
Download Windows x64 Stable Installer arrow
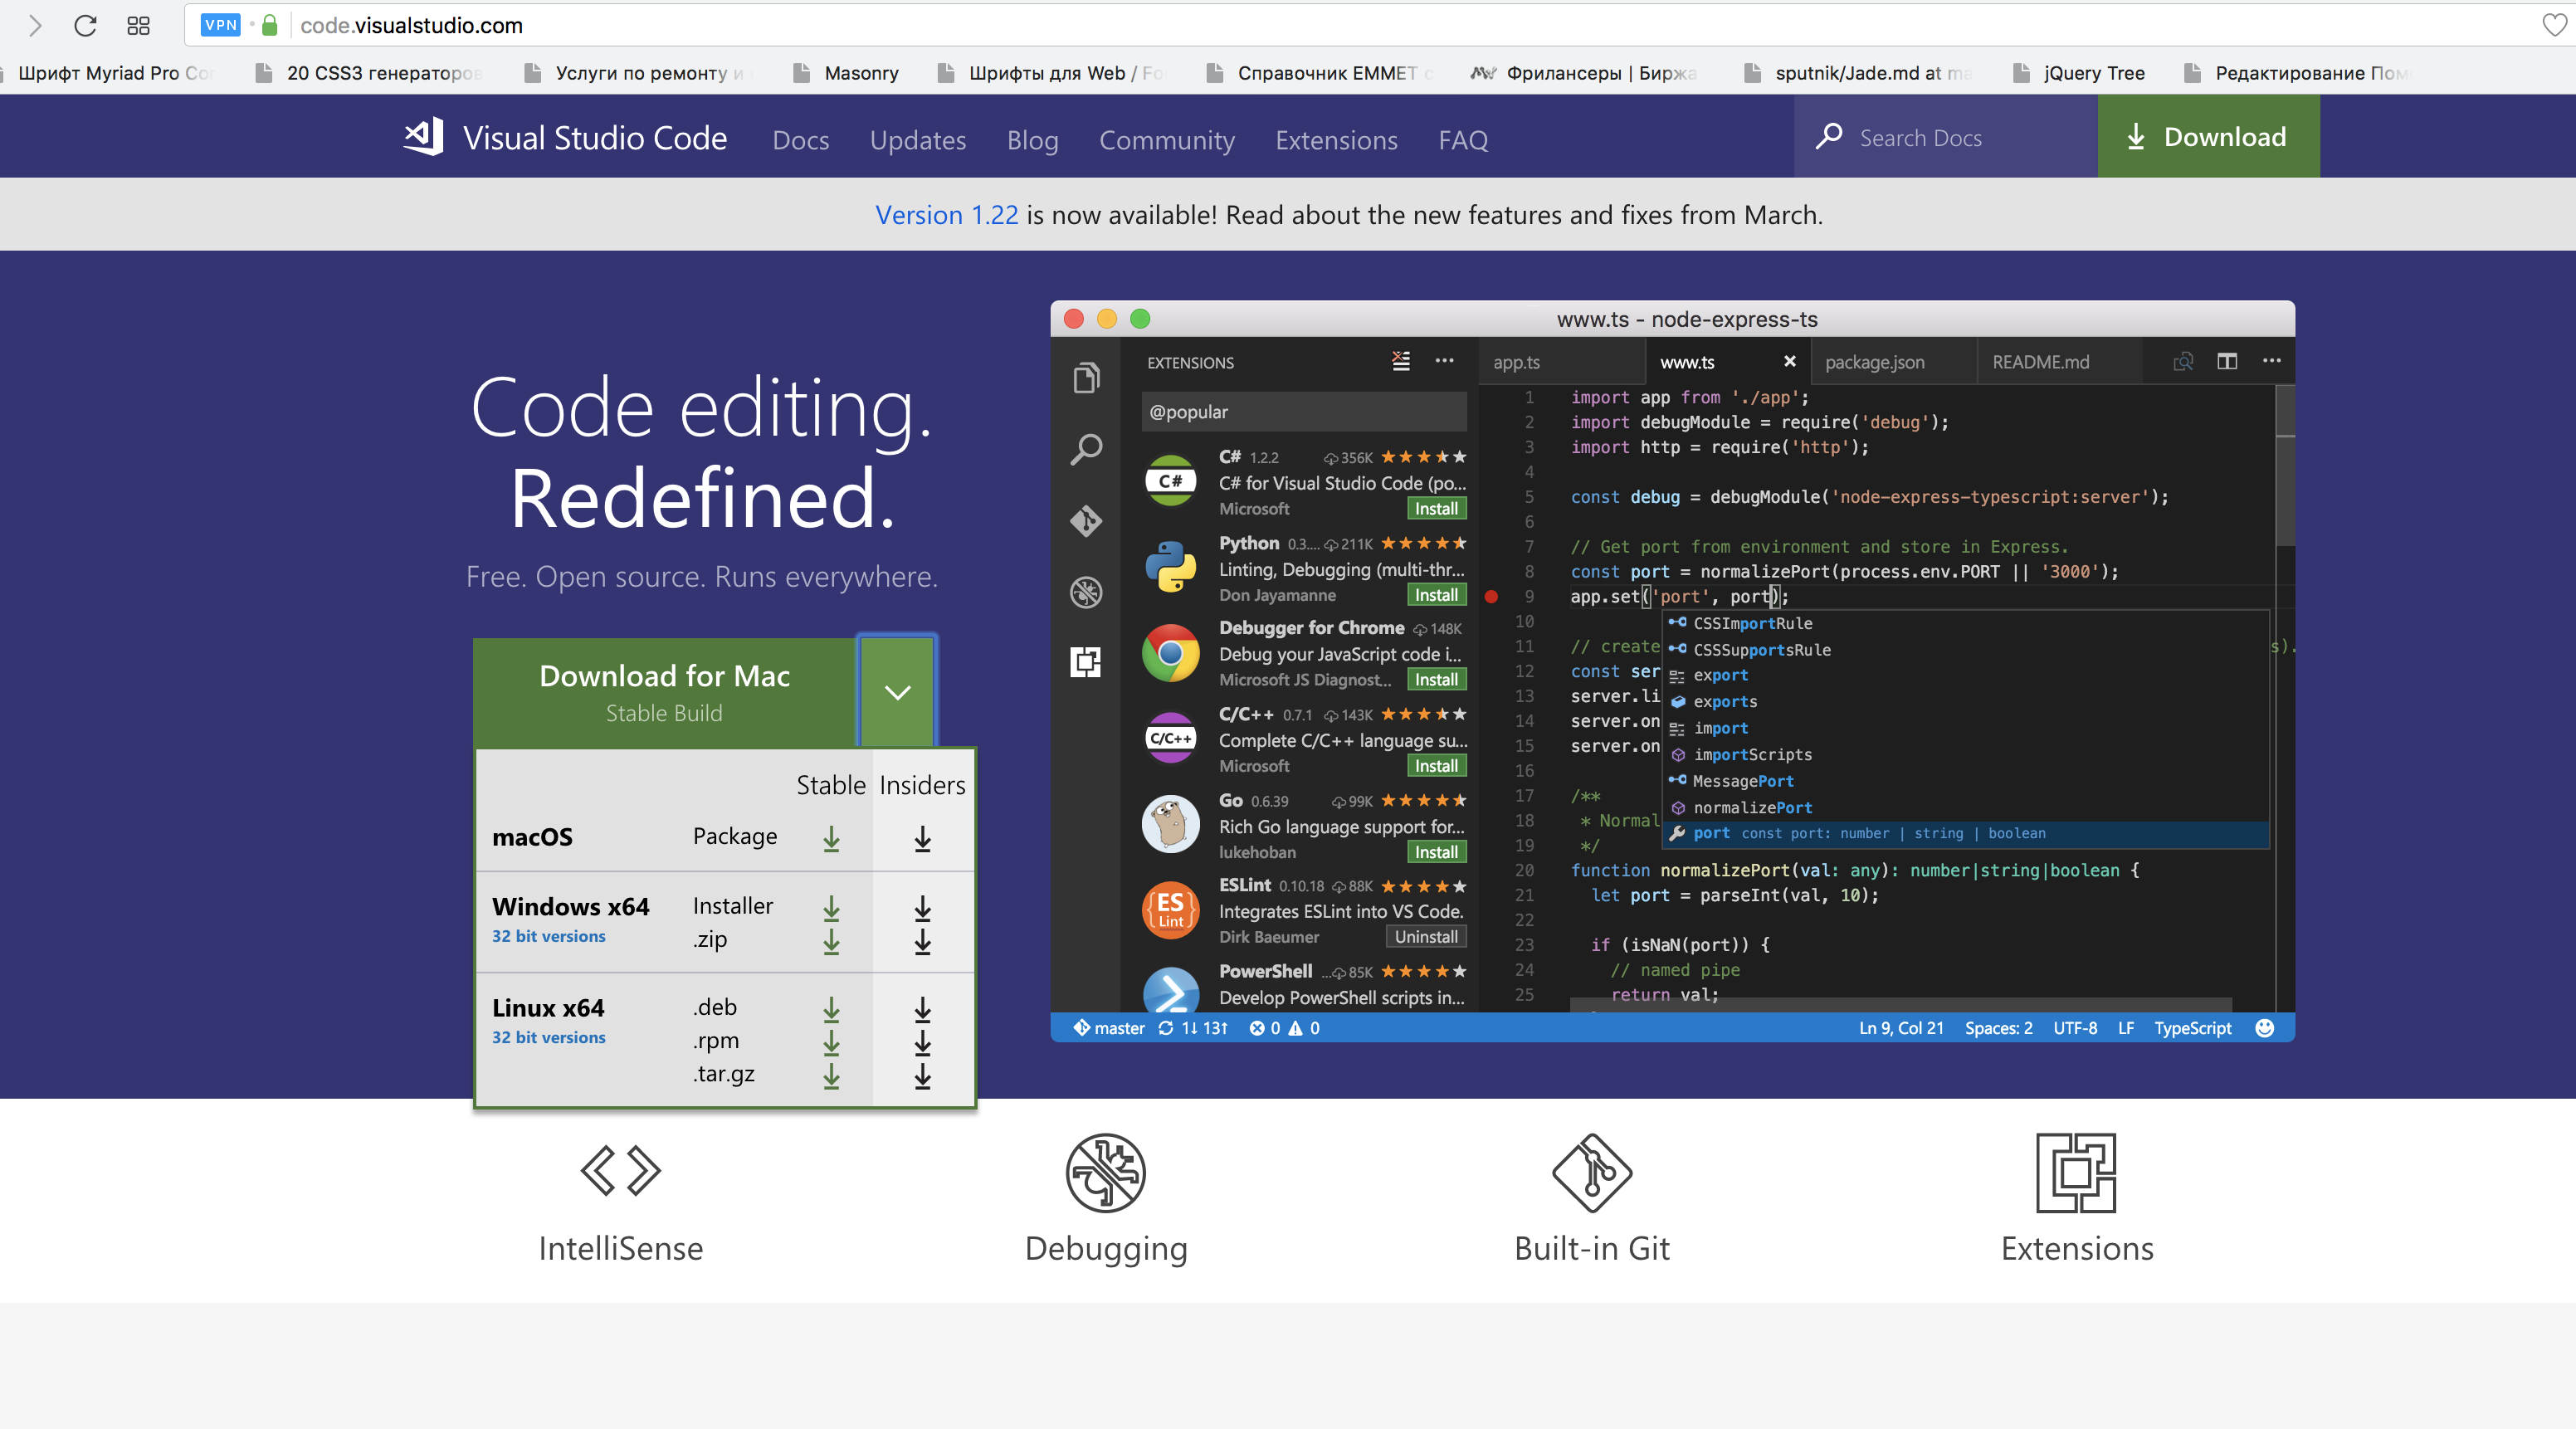(831, 907)
